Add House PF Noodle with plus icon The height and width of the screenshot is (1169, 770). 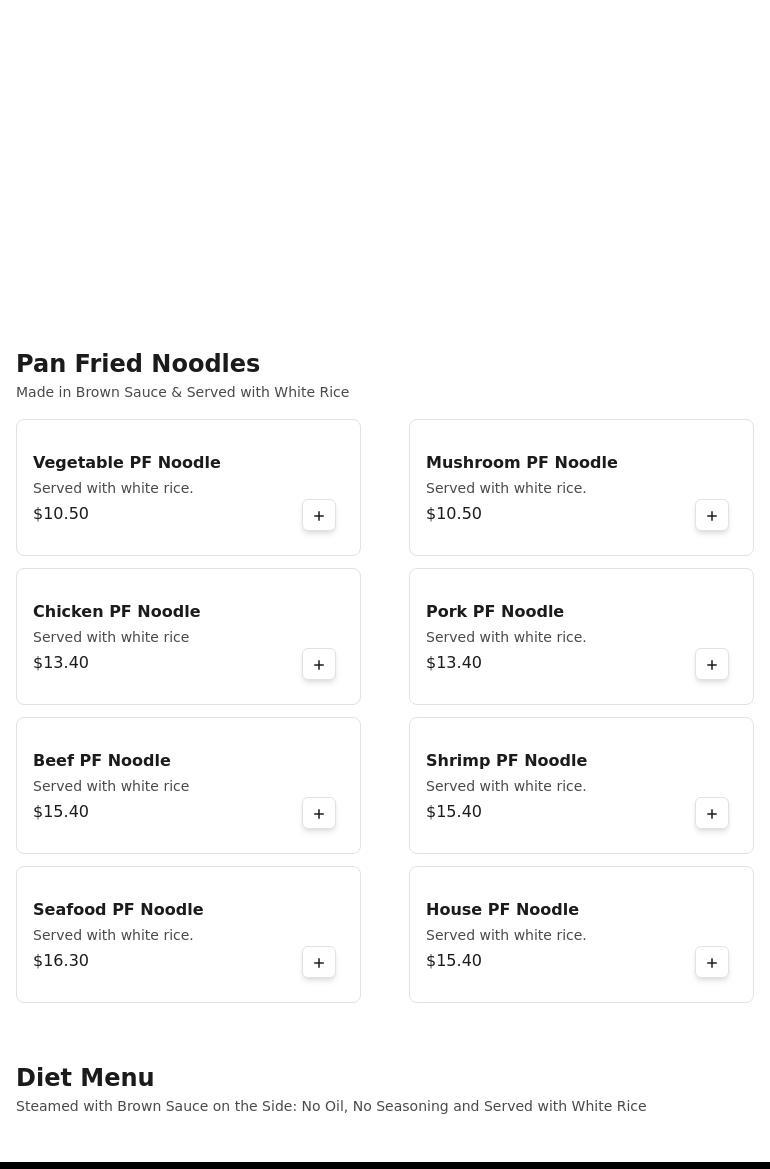pyautogui.click(x=711, y=962)
